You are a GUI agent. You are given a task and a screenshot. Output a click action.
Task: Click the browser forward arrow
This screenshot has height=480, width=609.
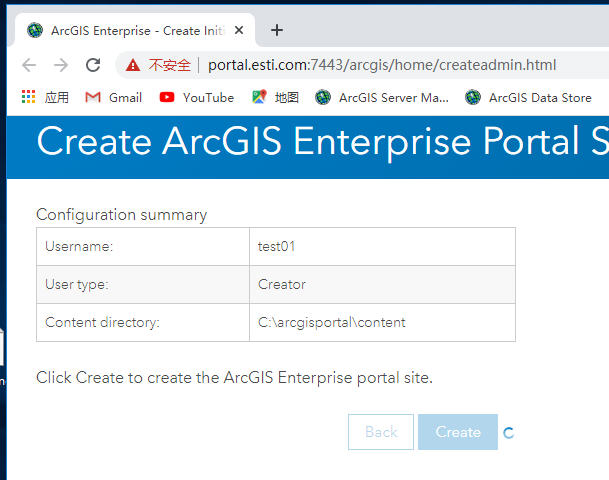click(x=61, y=65)
